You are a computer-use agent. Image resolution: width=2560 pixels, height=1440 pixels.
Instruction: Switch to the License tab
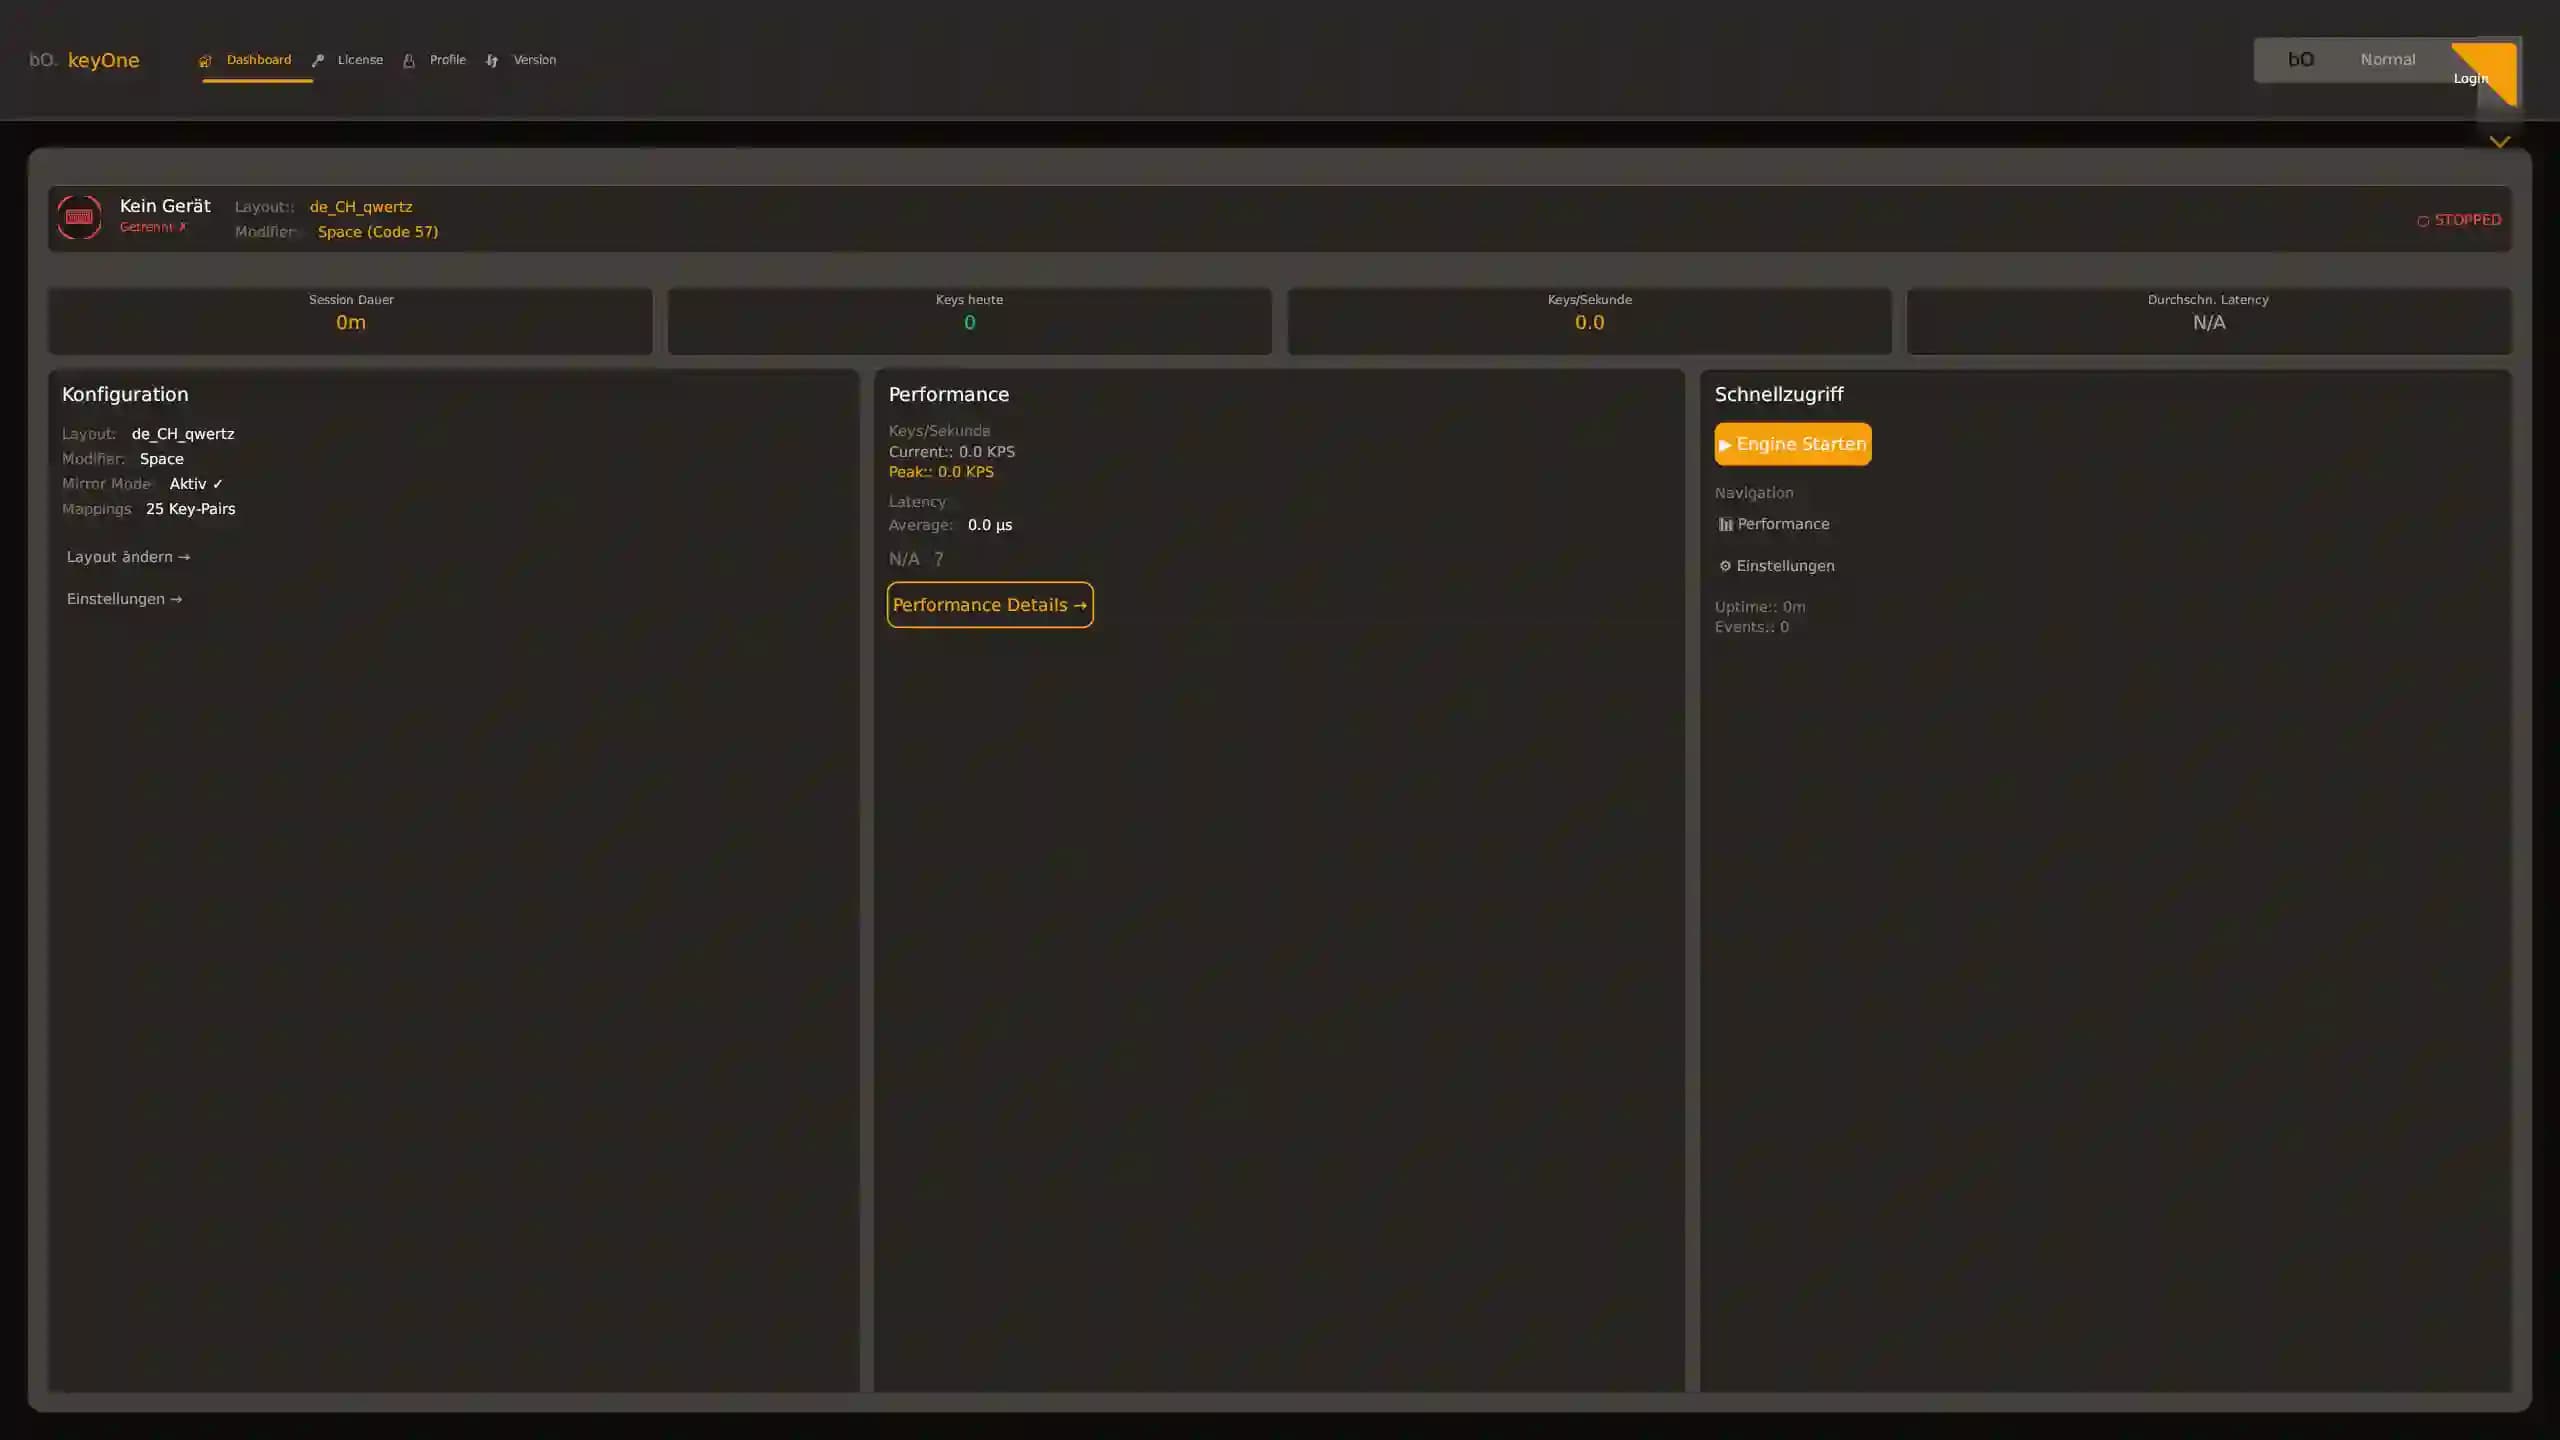358,60
